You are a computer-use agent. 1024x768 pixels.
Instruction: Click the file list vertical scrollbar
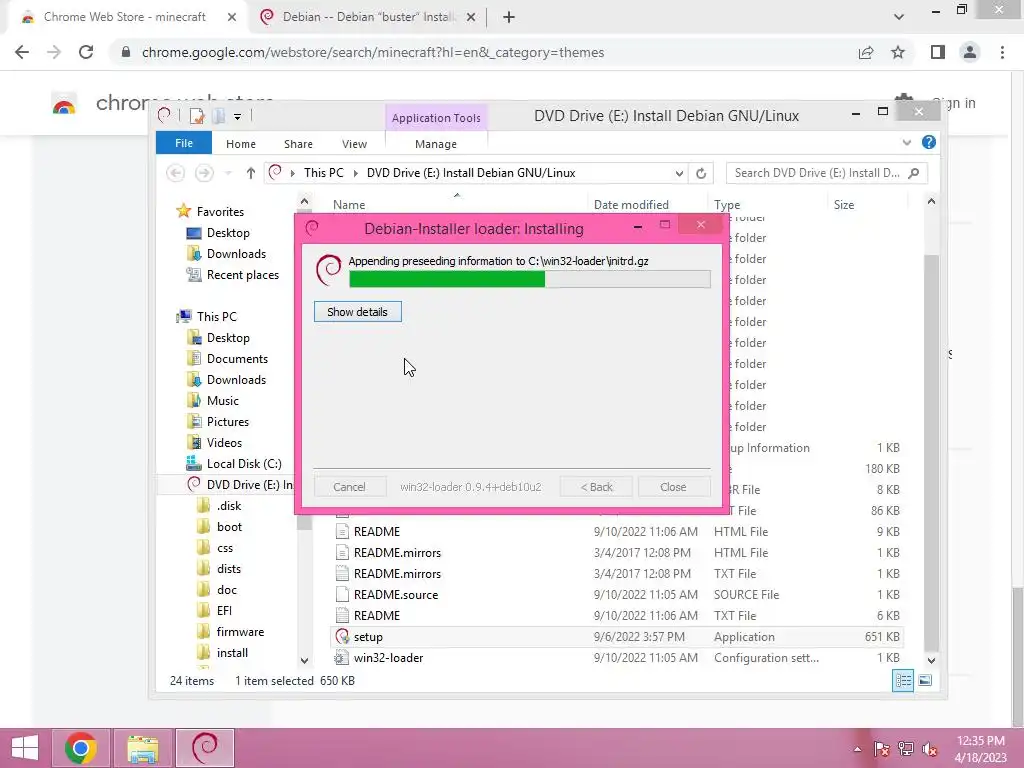[931, 451]
